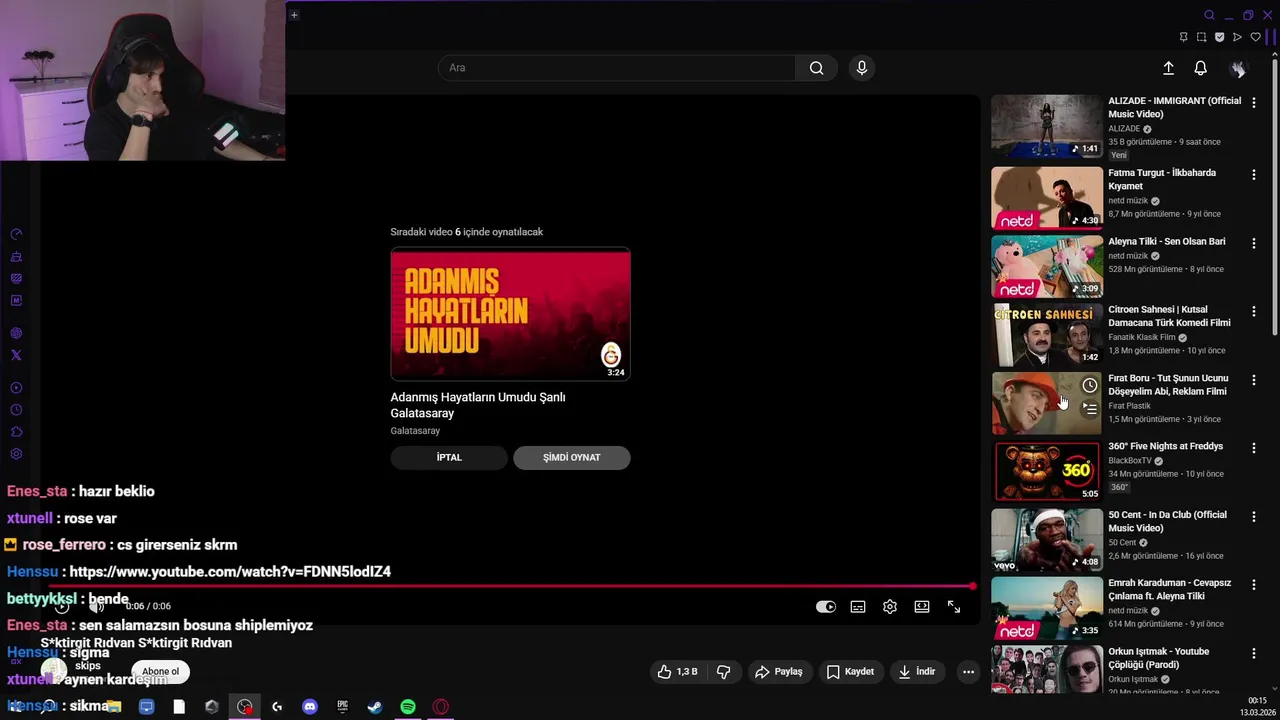The image size is (1280, 720).
Task: Open options menu for Emrah Karaduman - Cevapsız Çınlama
Action: point(1253,584)
